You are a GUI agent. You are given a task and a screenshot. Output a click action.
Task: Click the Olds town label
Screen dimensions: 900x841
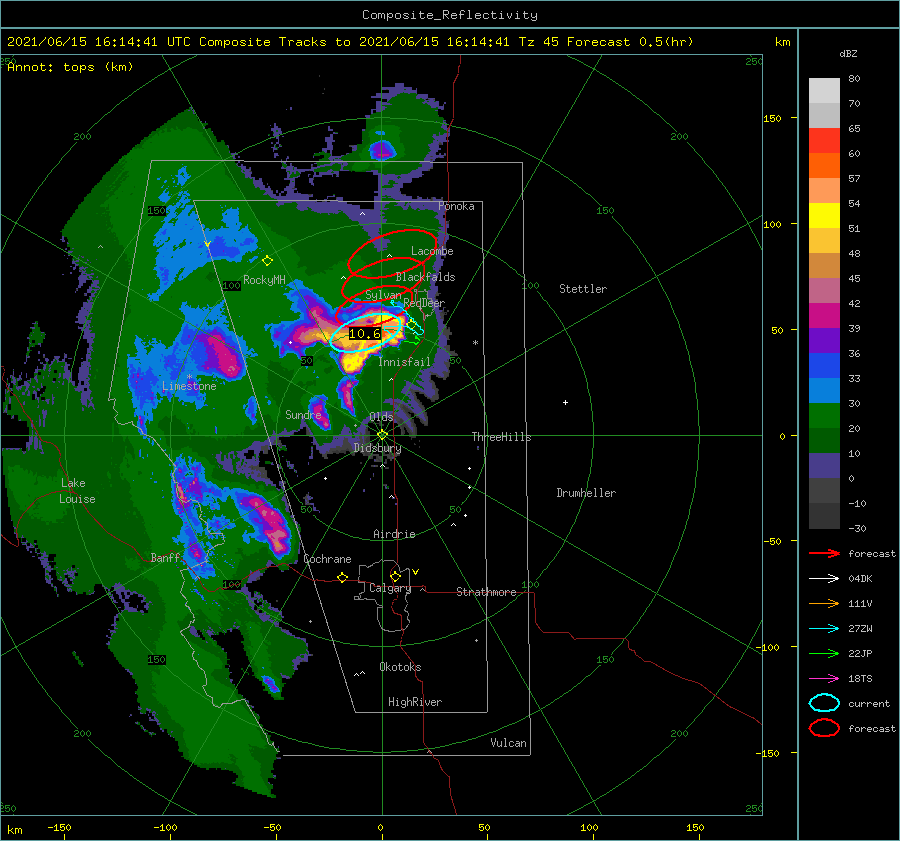point(381,416)
